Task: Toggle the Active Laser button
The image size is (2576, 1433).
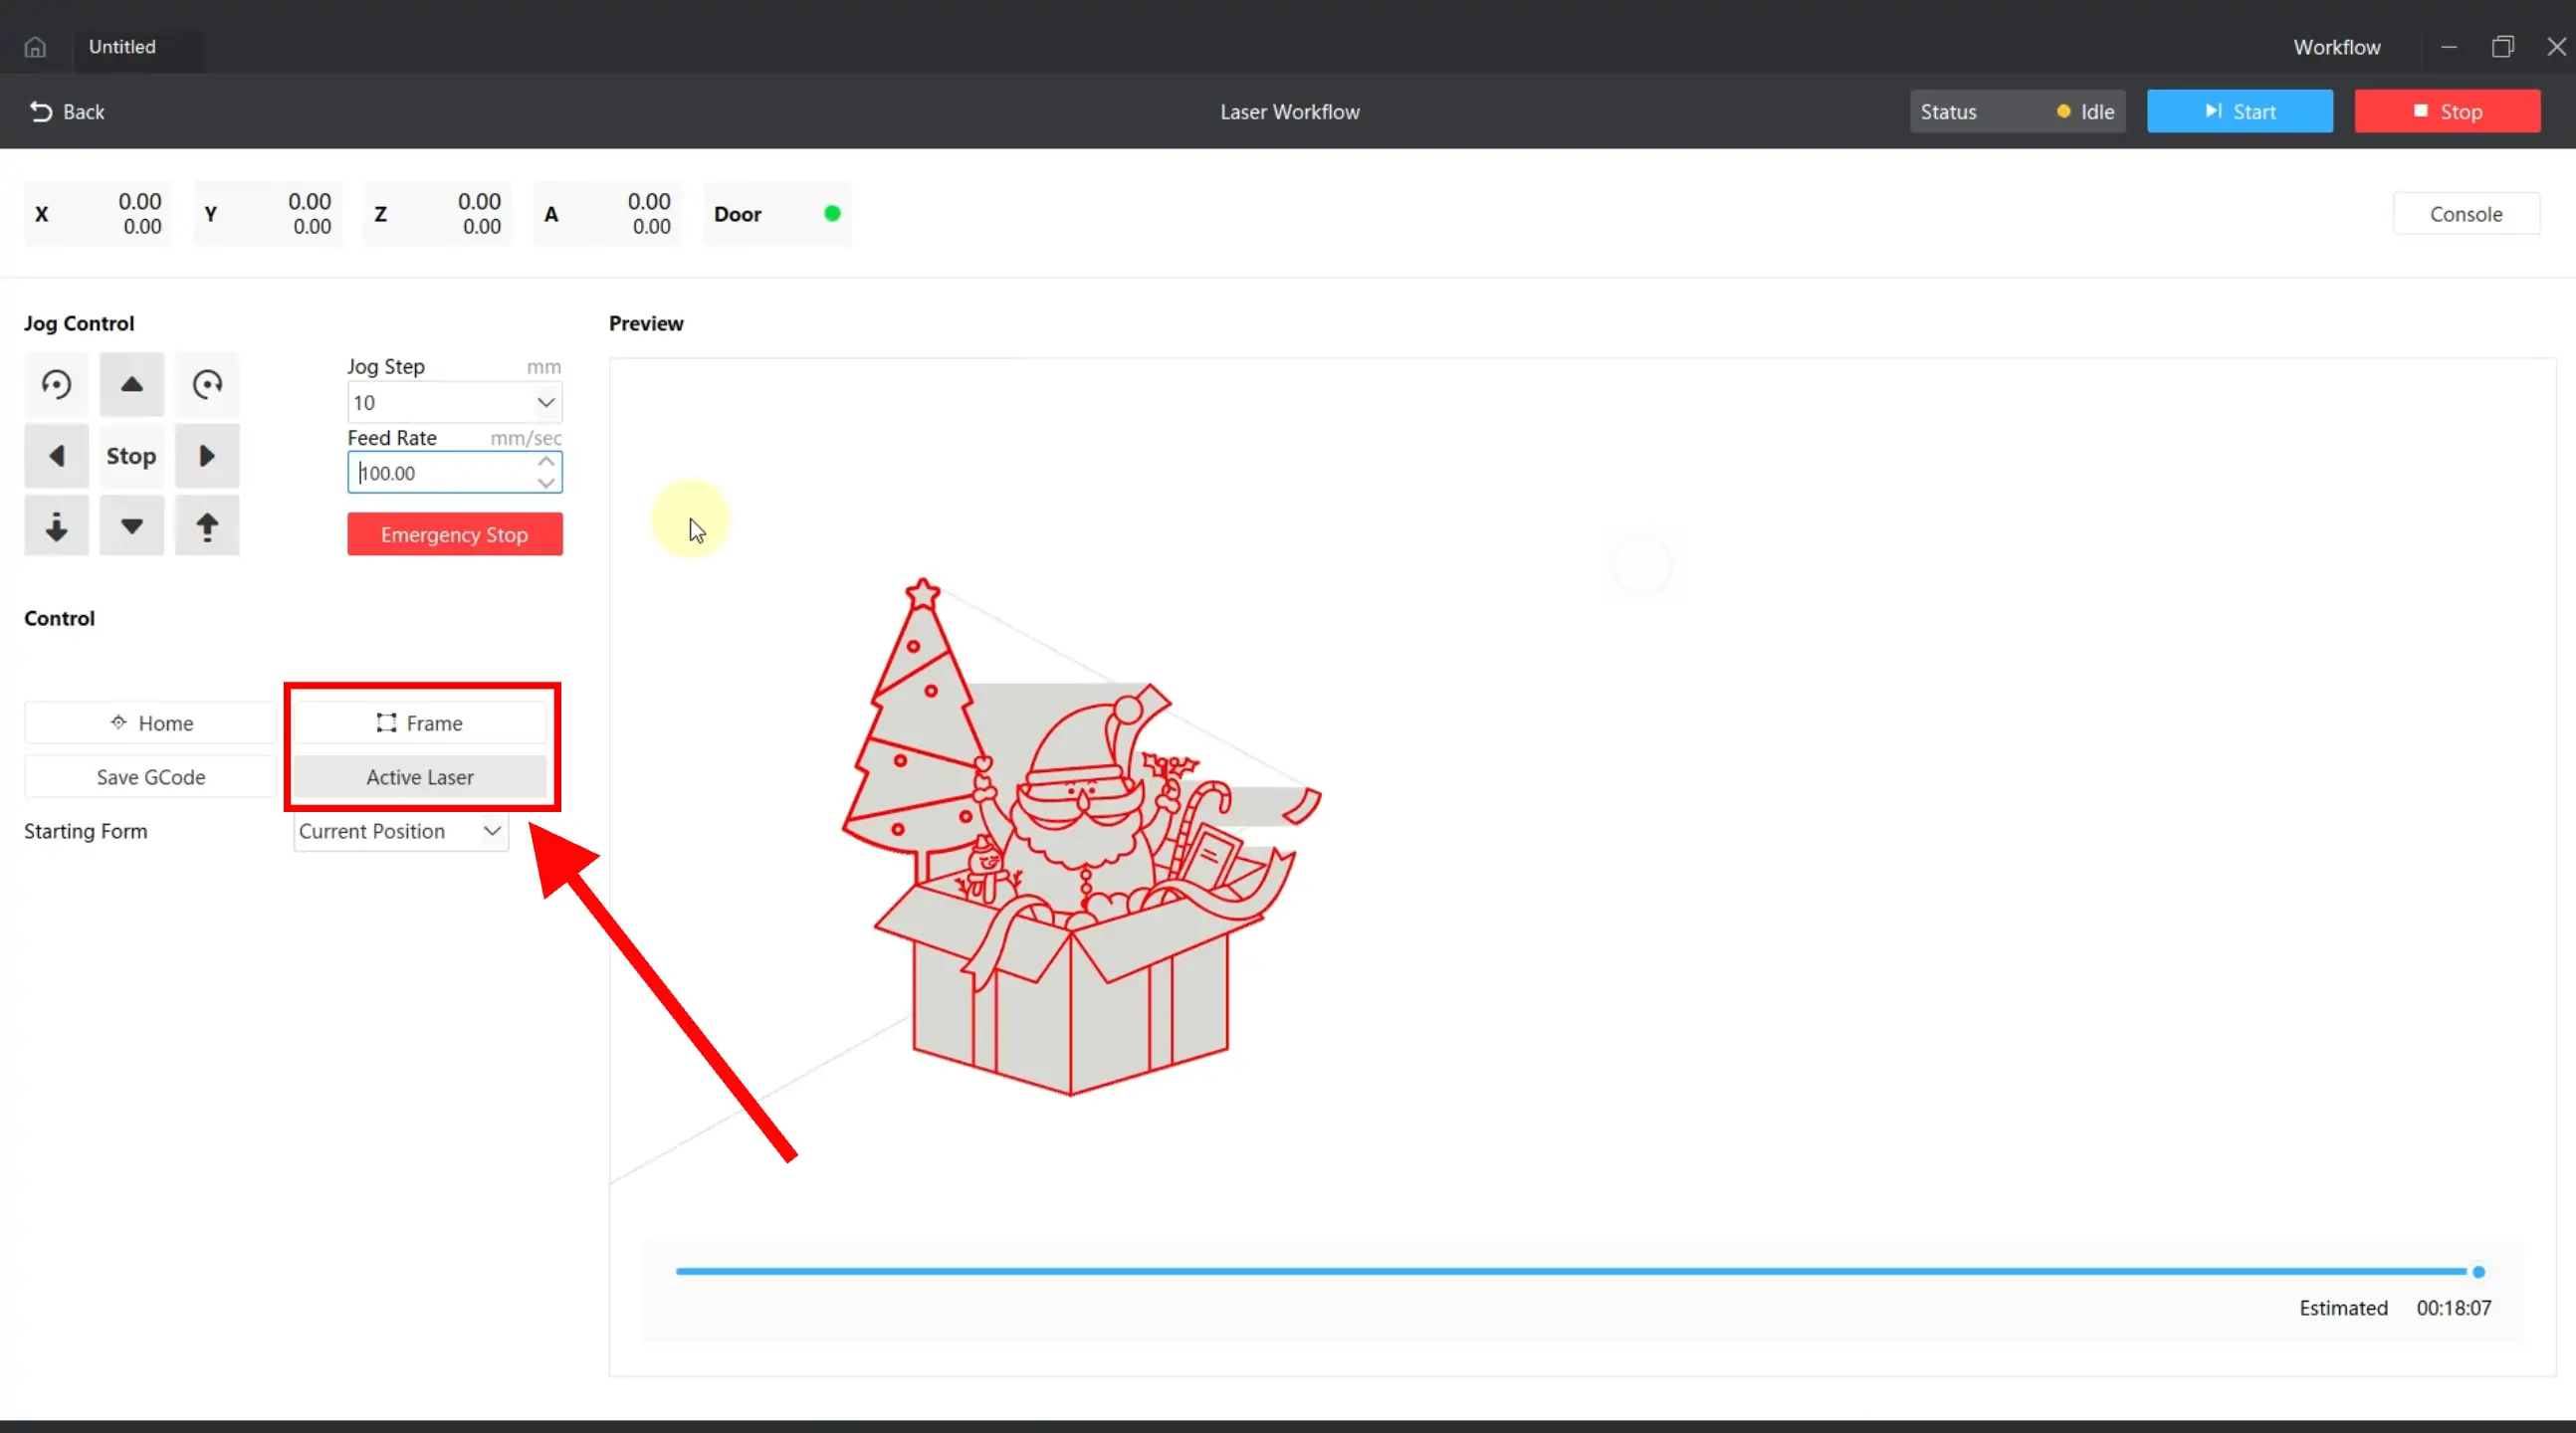Action: point(420,777)
